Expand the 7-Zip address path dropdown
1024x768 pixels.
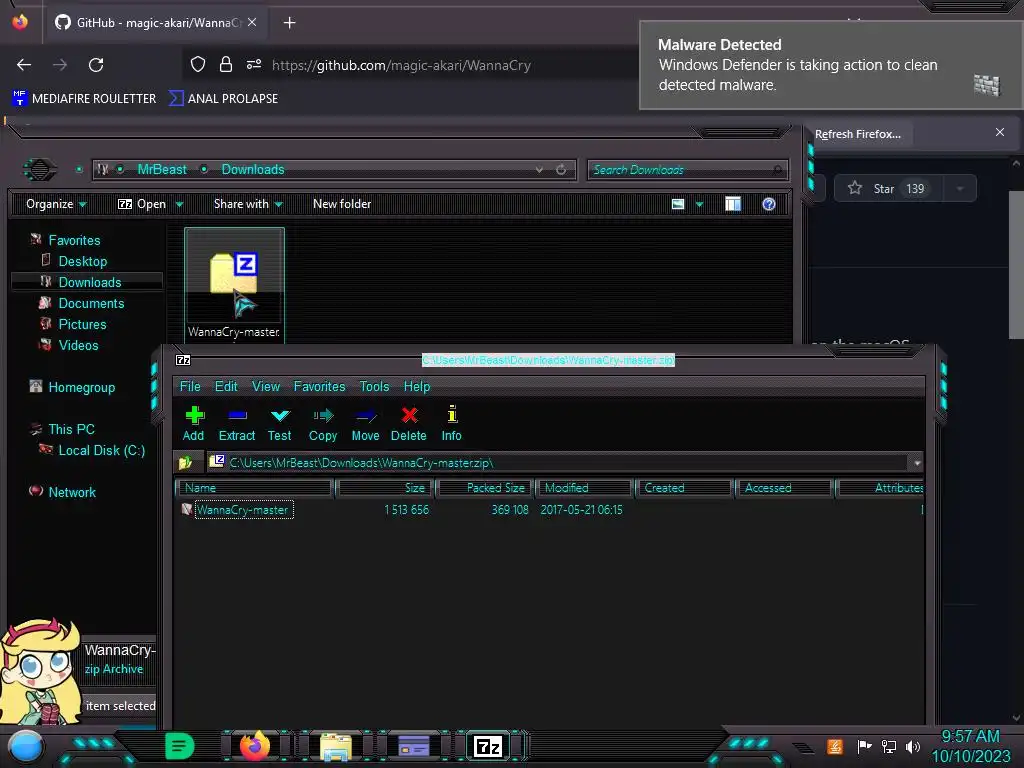[x=916, y=462]
